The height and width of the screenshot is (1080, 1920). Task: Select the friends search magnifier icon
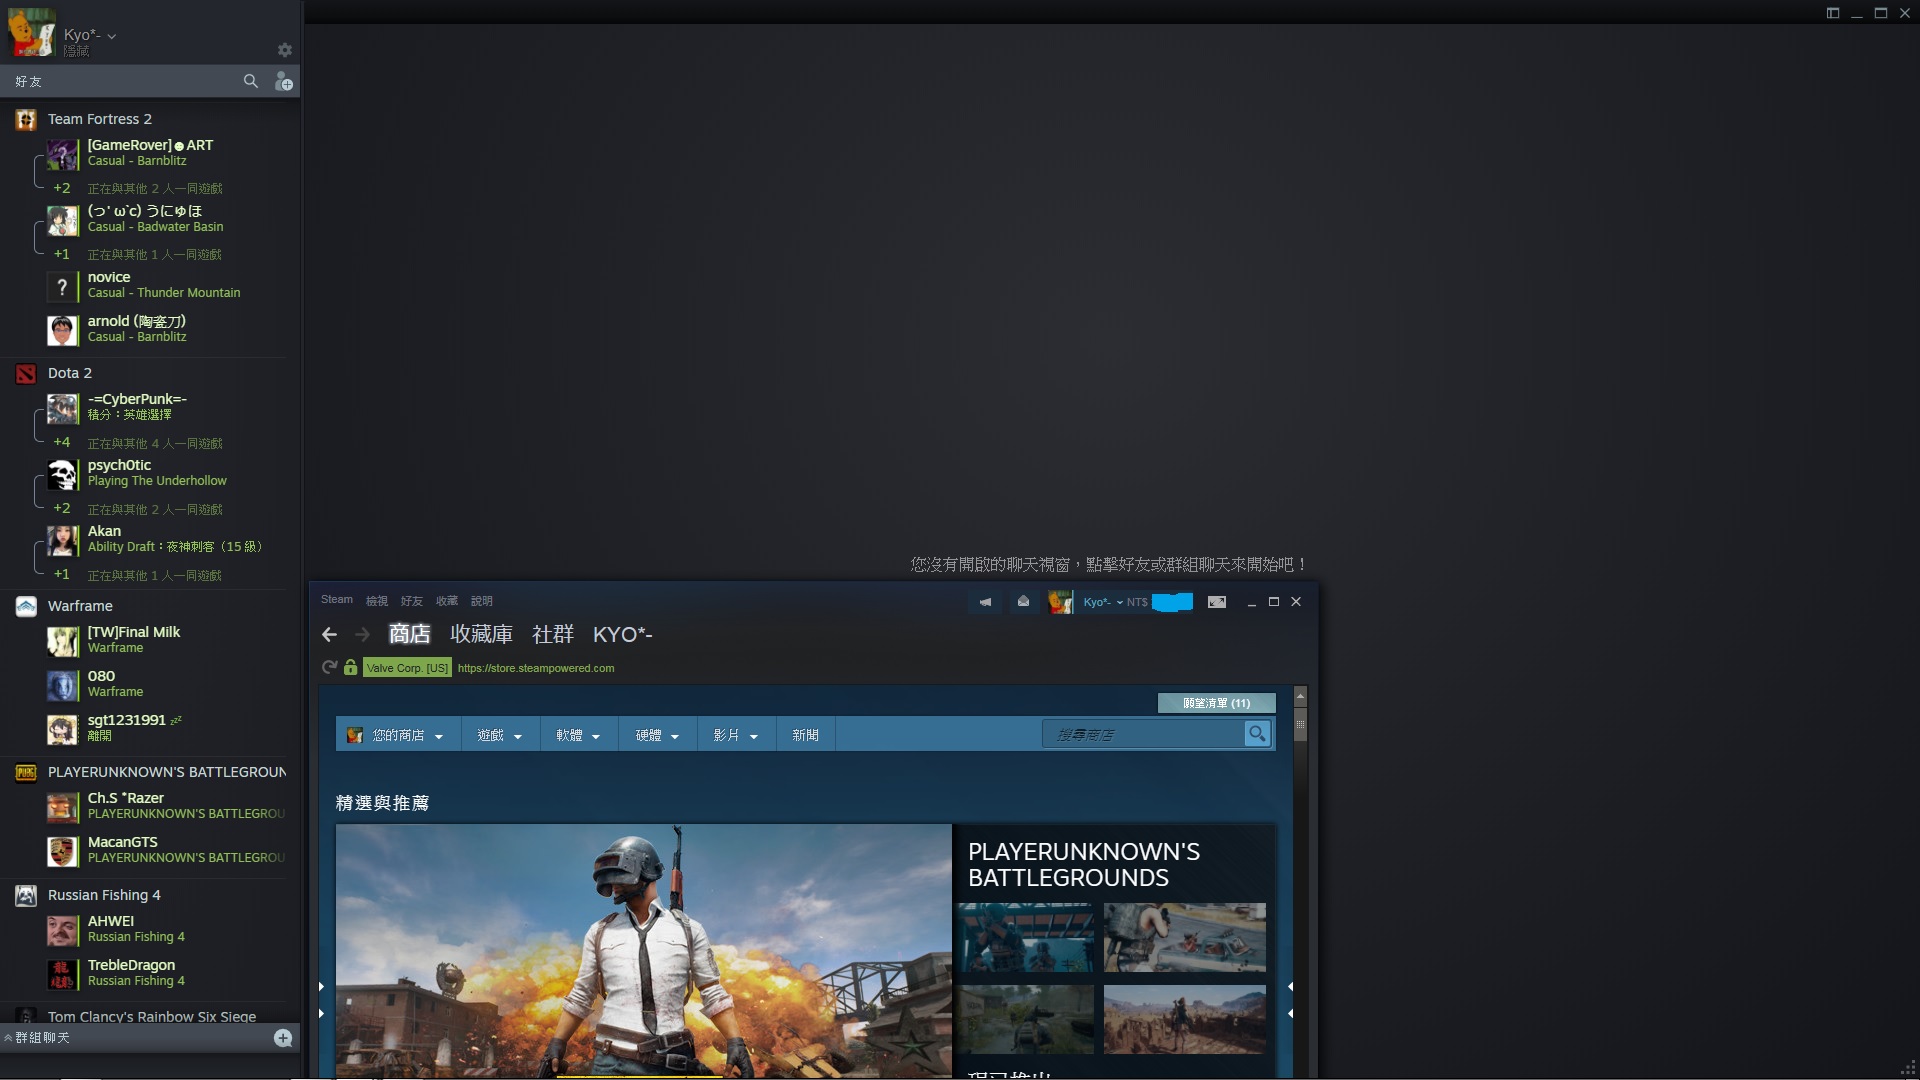tap(251, 81)
